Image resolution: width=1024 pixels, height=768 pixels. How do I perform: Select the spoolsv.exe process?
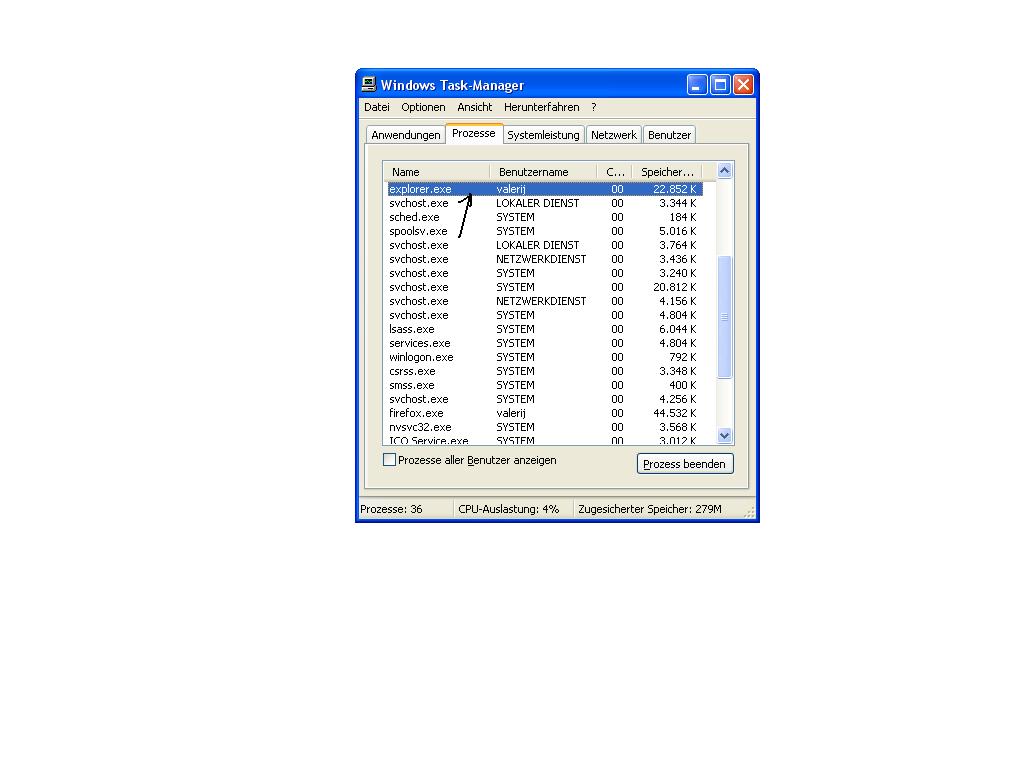(x=545, y=231)
